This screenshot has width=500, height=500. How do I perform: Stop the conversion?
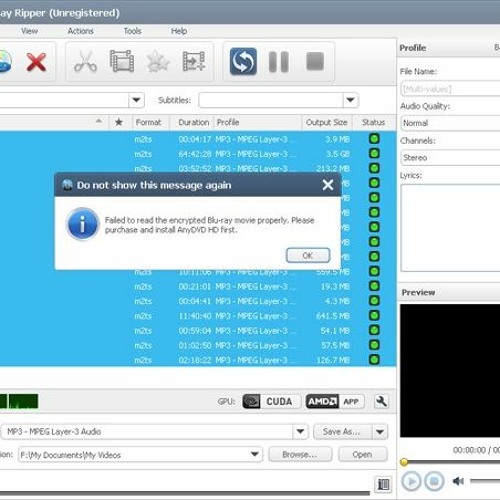(315, 61)
